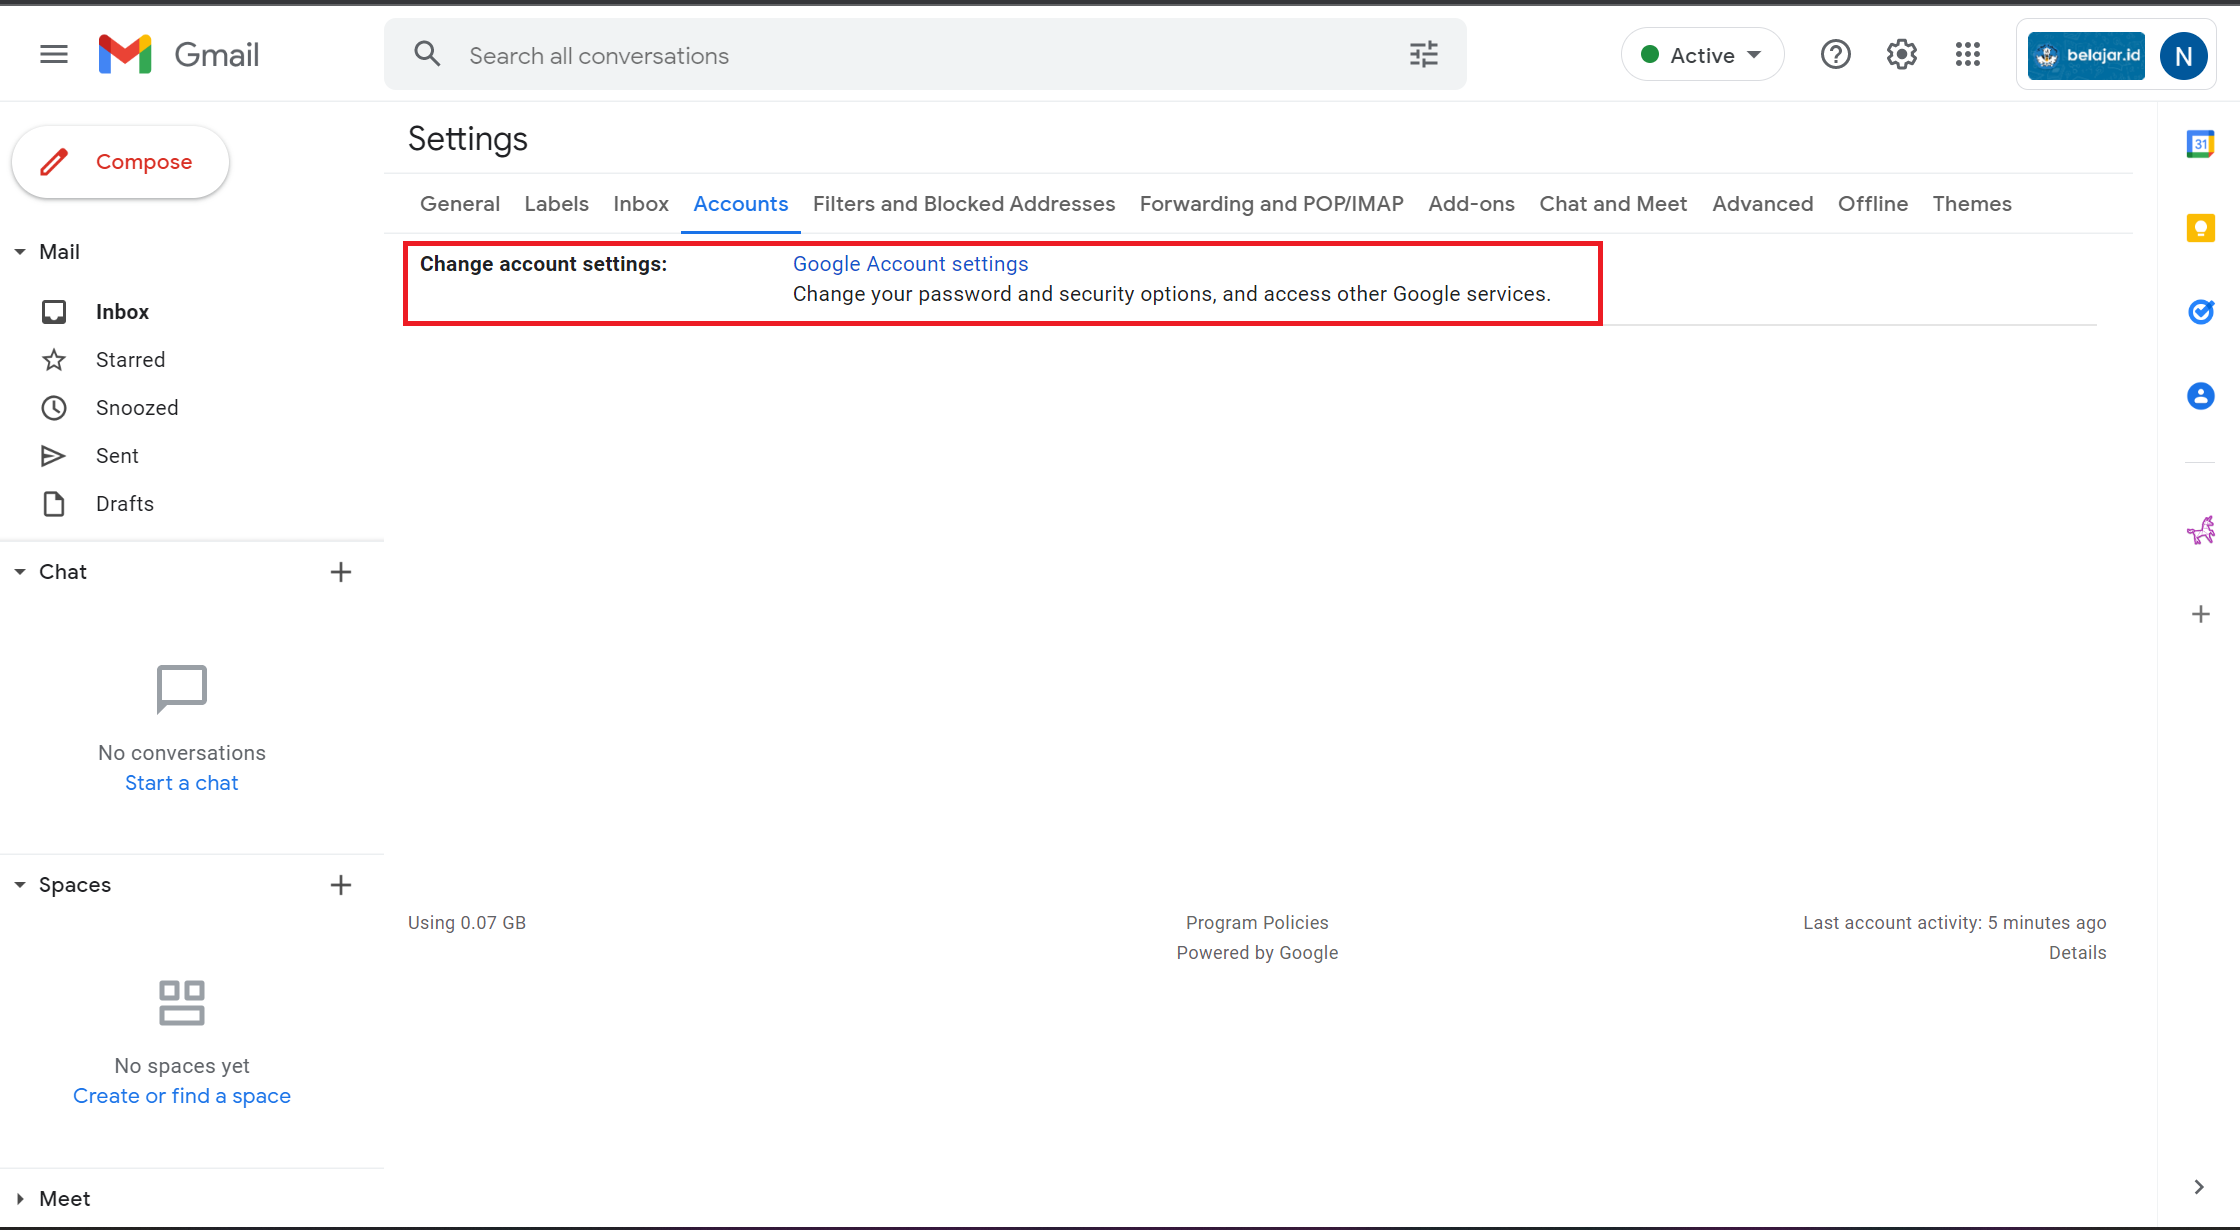
Task: Open Google Calendar side panel
Action: (2200, 145)
